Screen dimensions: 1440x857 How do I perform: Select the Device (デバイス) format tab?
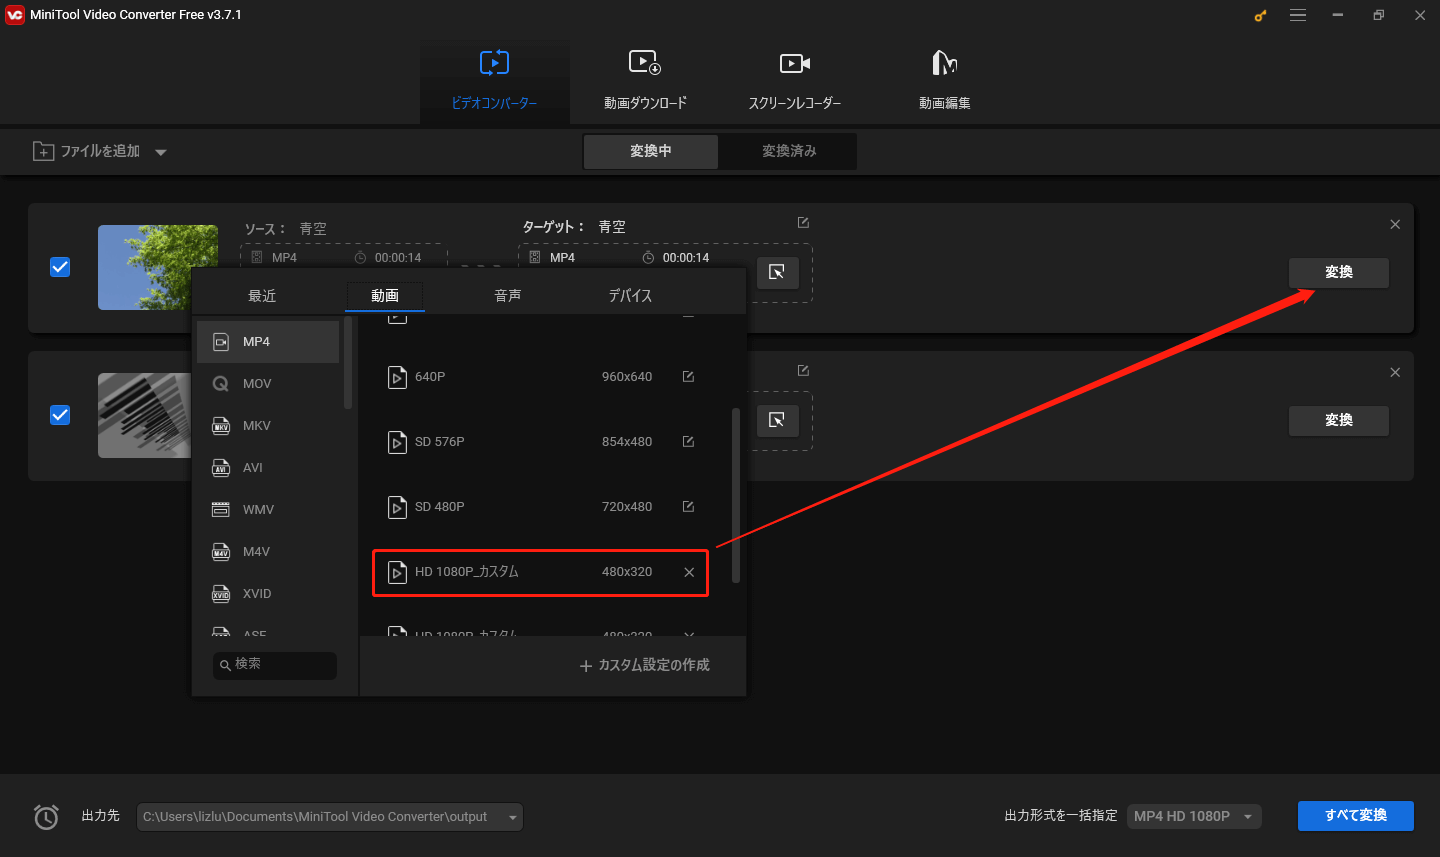[x=630, y=296]
